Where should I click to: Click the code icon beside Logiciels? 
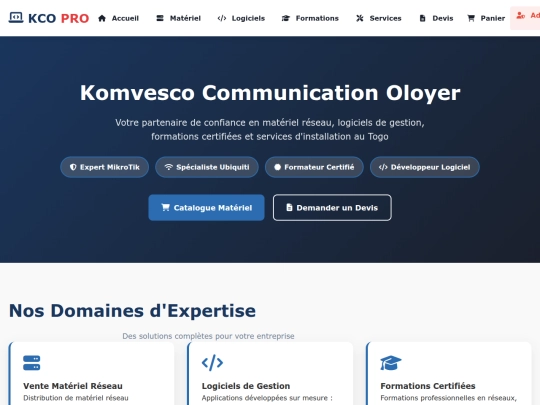click(x=222, y=18)
